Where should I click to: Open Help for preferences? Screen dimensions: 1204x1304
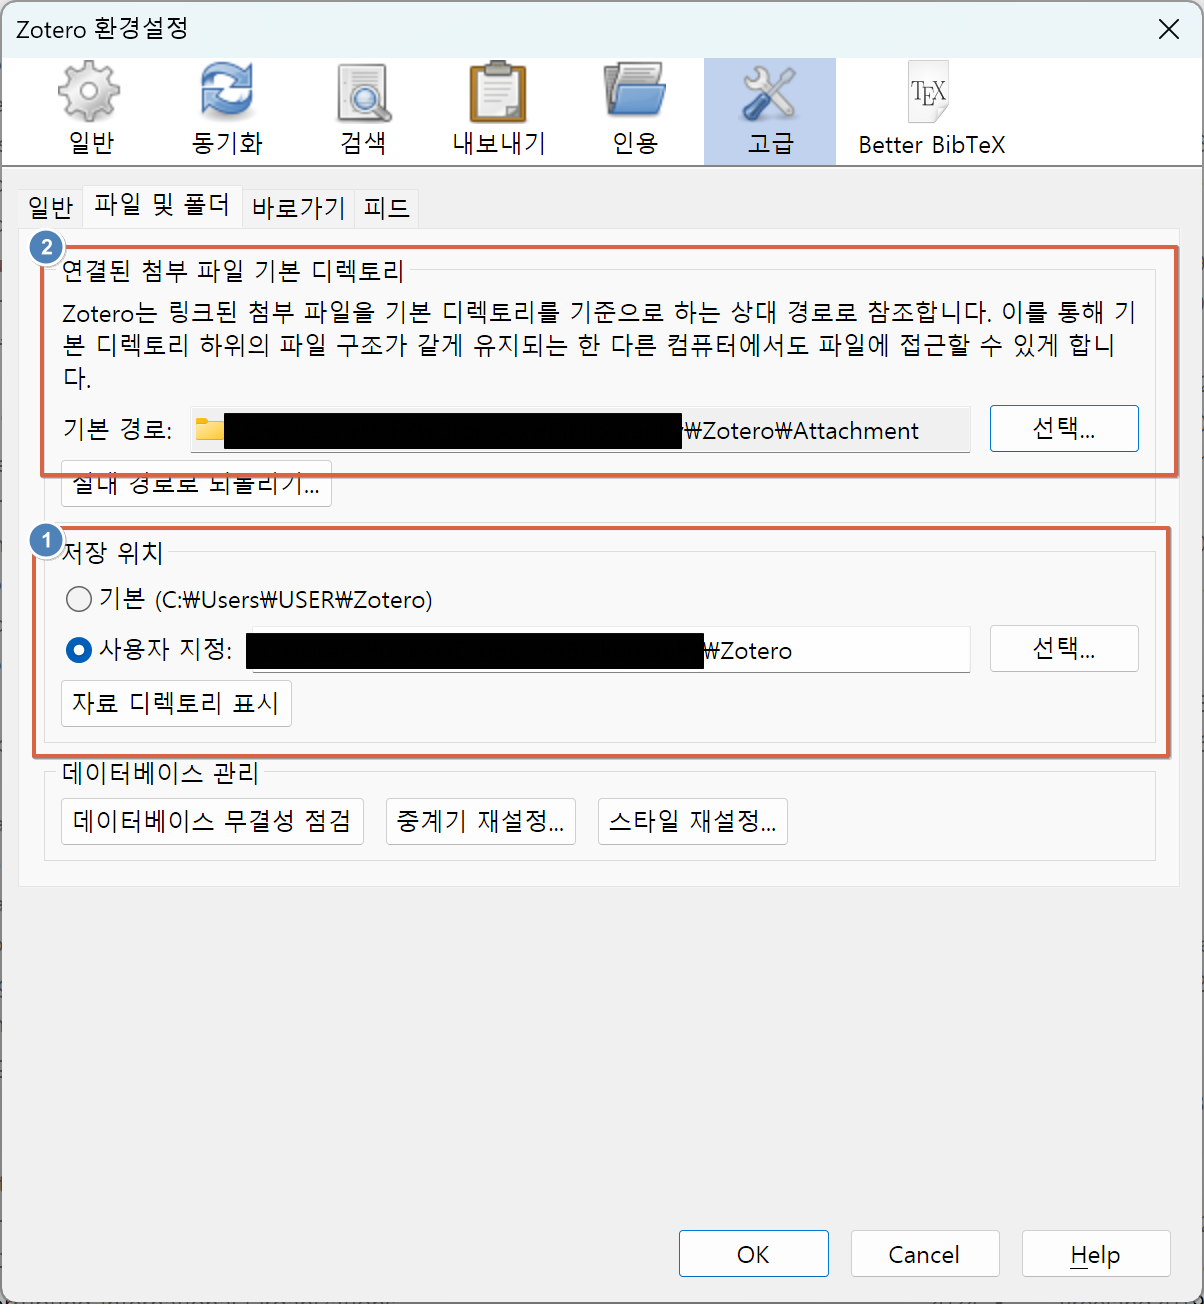tap(1096, 1254)
